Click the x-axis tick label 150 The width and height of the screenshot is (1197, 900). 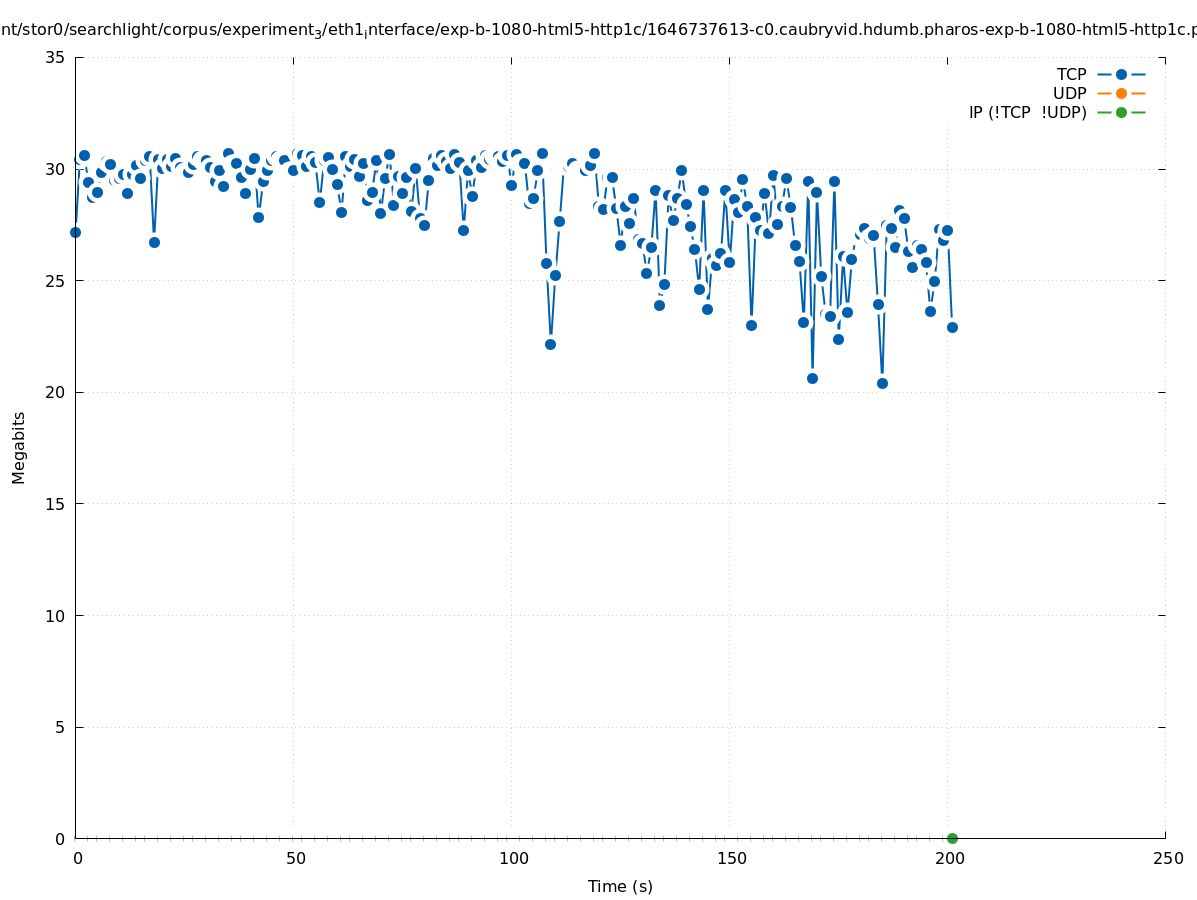(730, 859)
